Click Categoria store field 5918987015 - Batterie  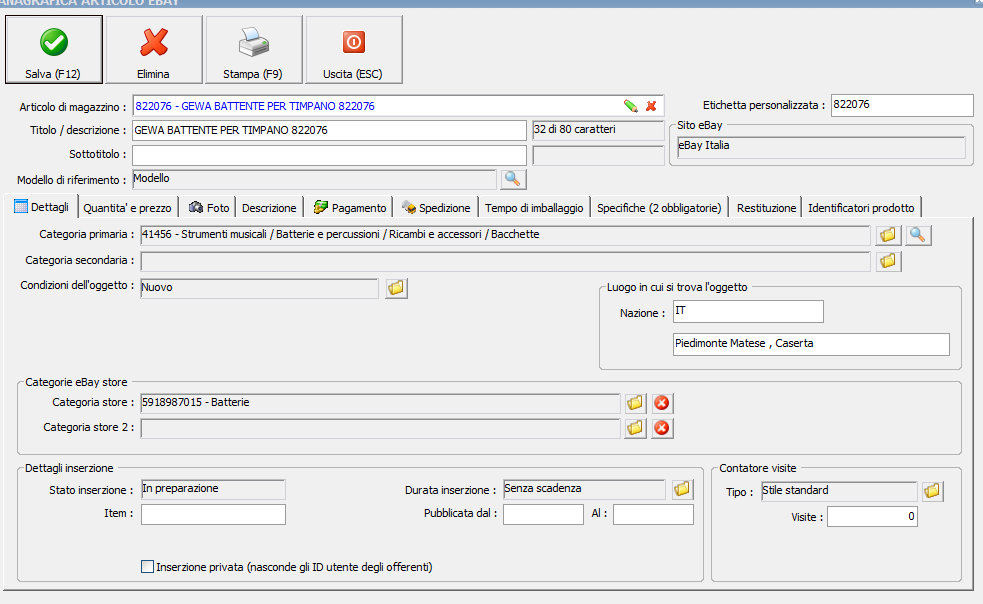(380, 403)
